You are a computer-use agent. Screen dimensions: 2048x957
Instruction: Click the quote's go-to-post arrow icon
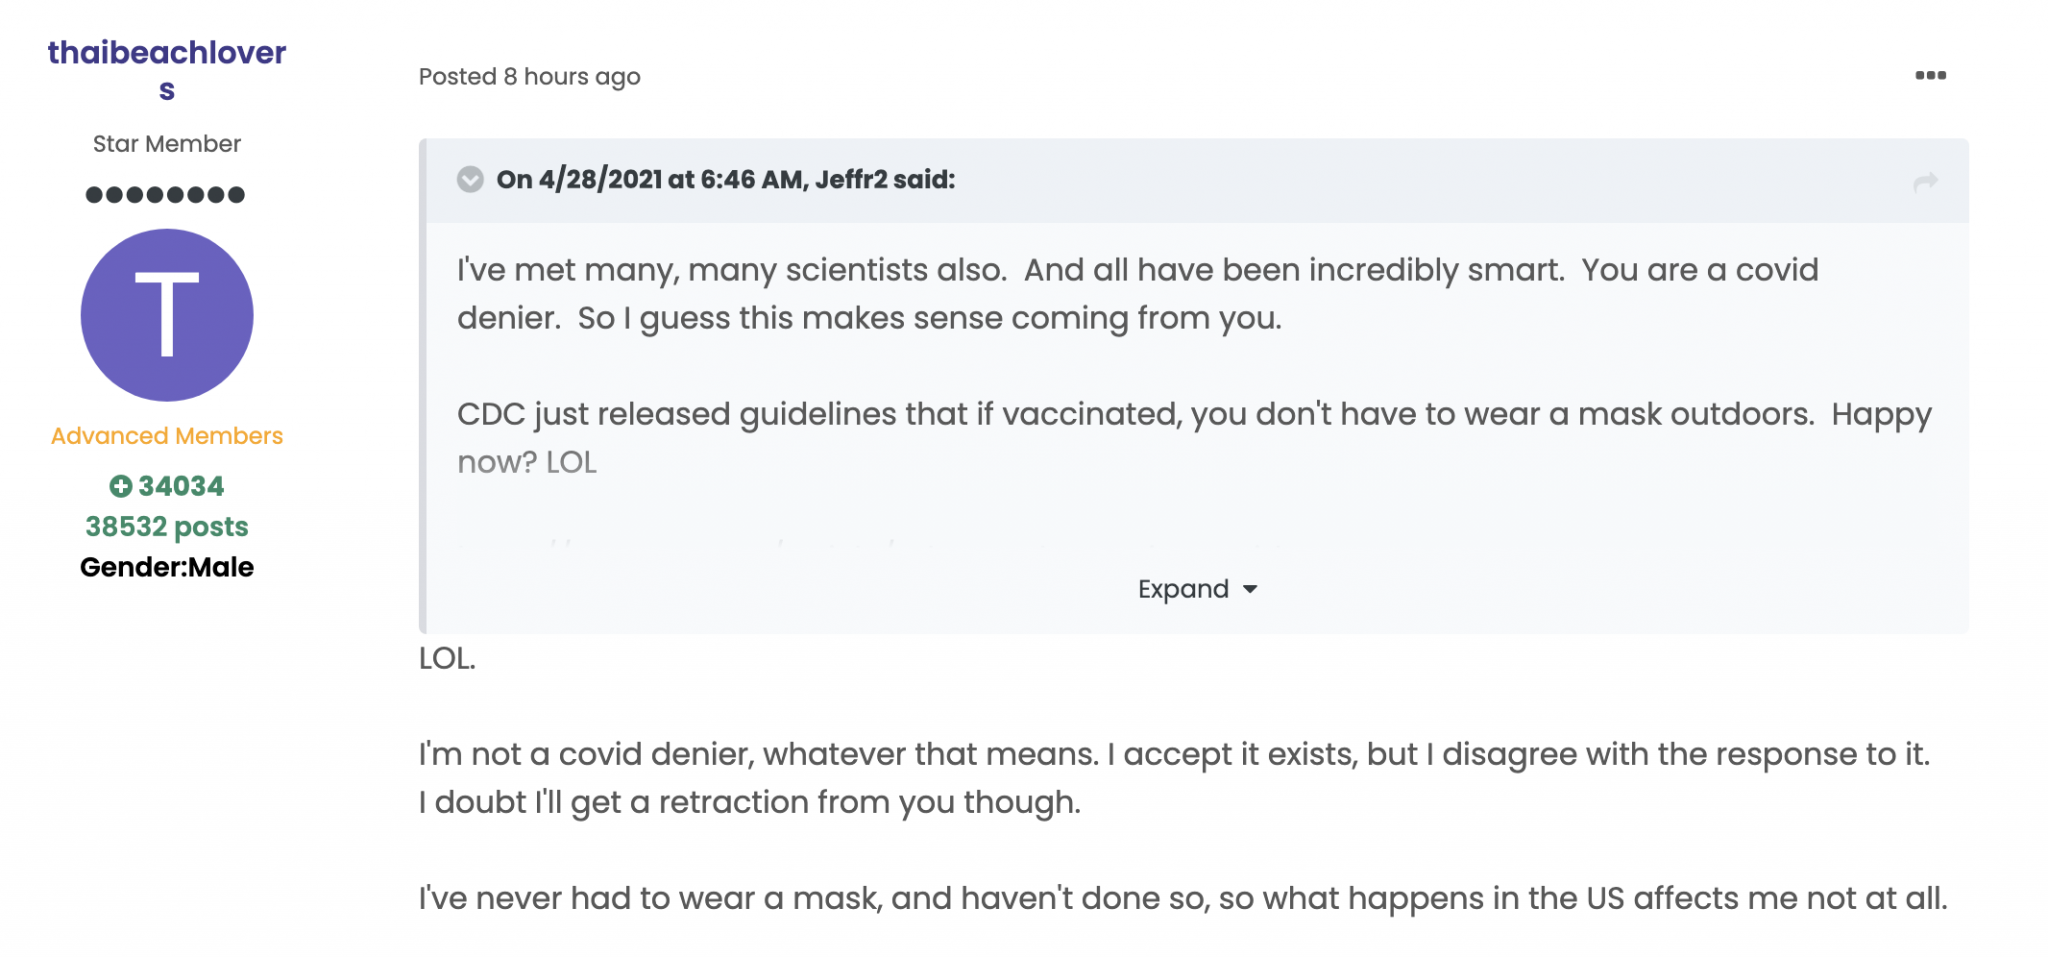(1925, 182)
